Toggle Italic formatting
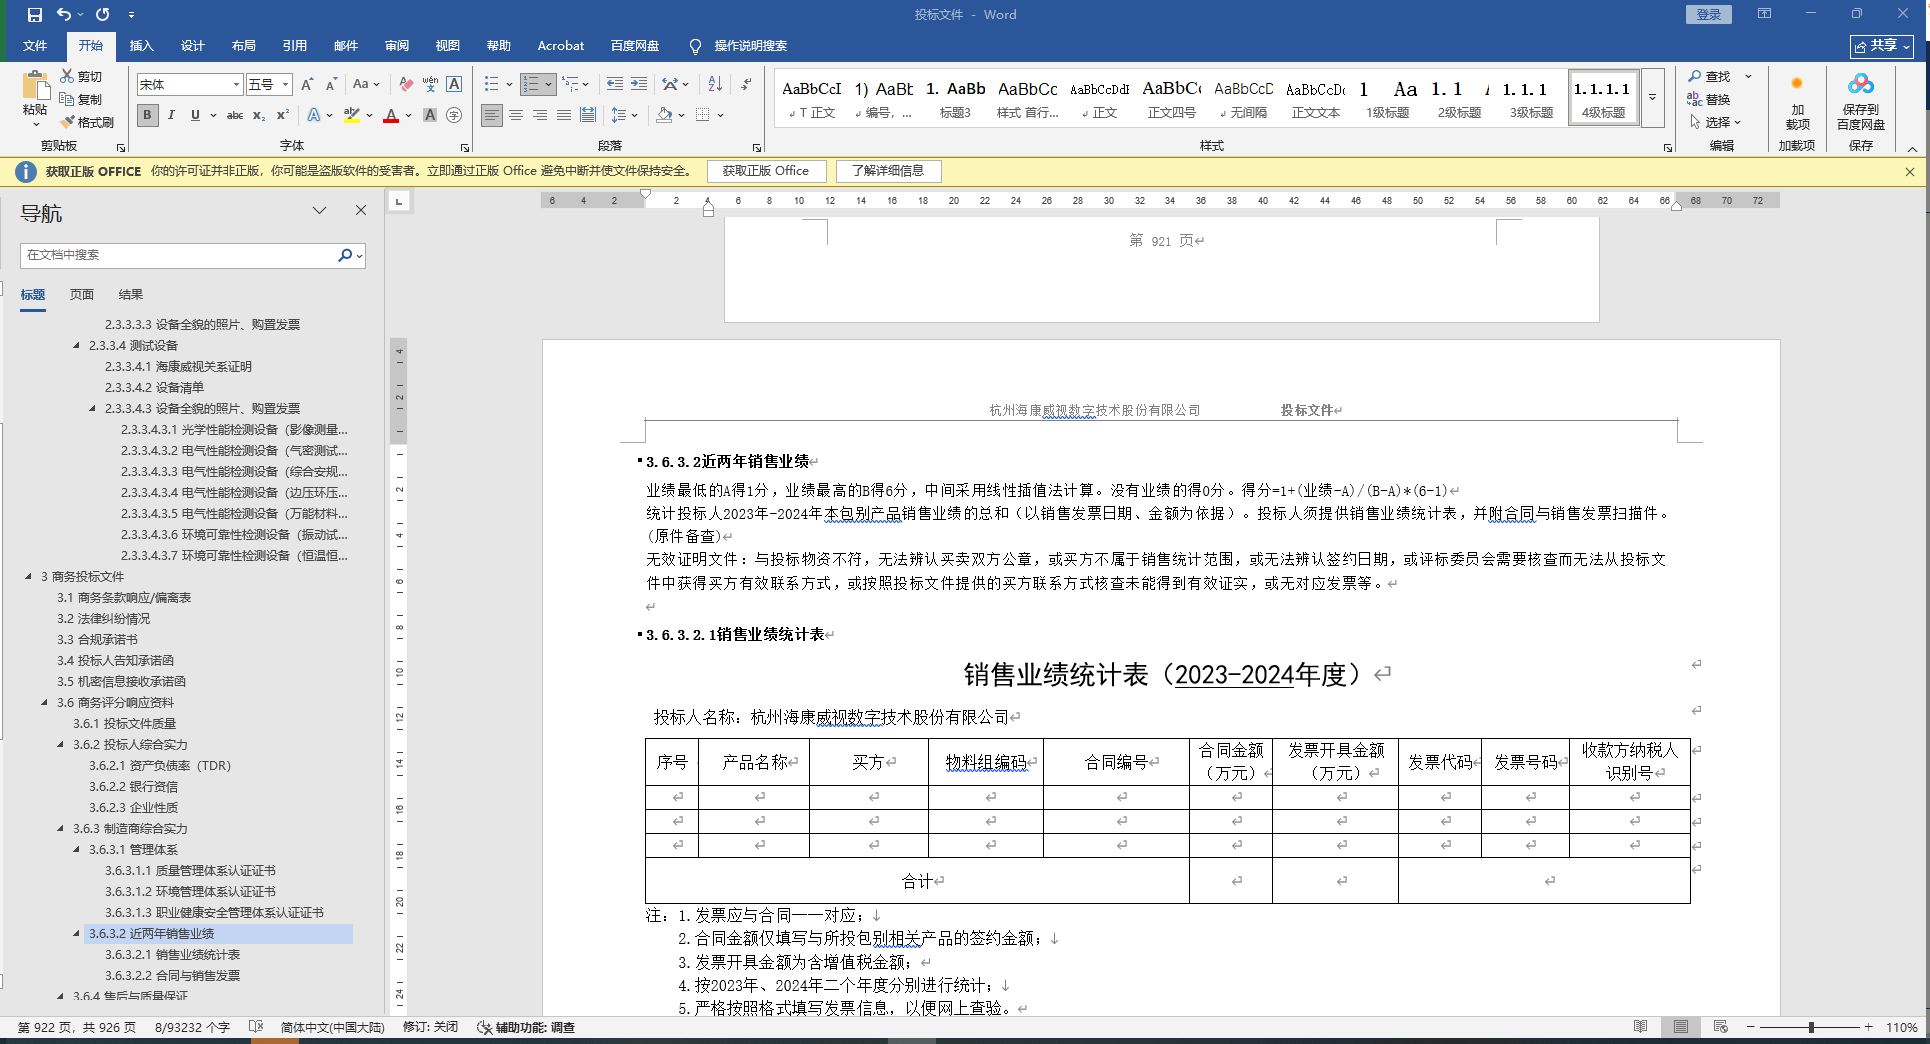The image size is (1930, 1044). (171, 115)
